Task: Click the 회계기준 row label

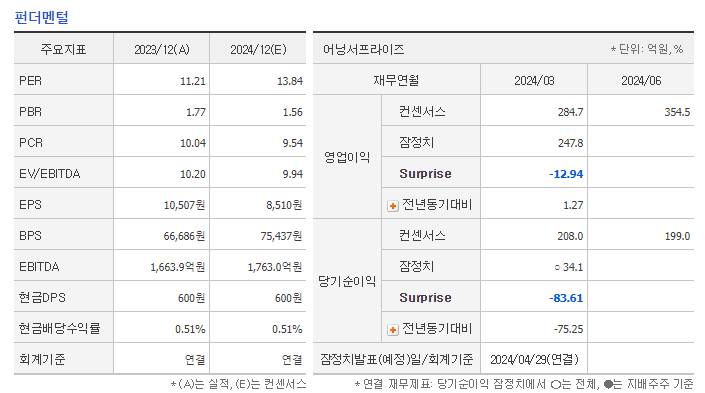Action: pos(42,359)
